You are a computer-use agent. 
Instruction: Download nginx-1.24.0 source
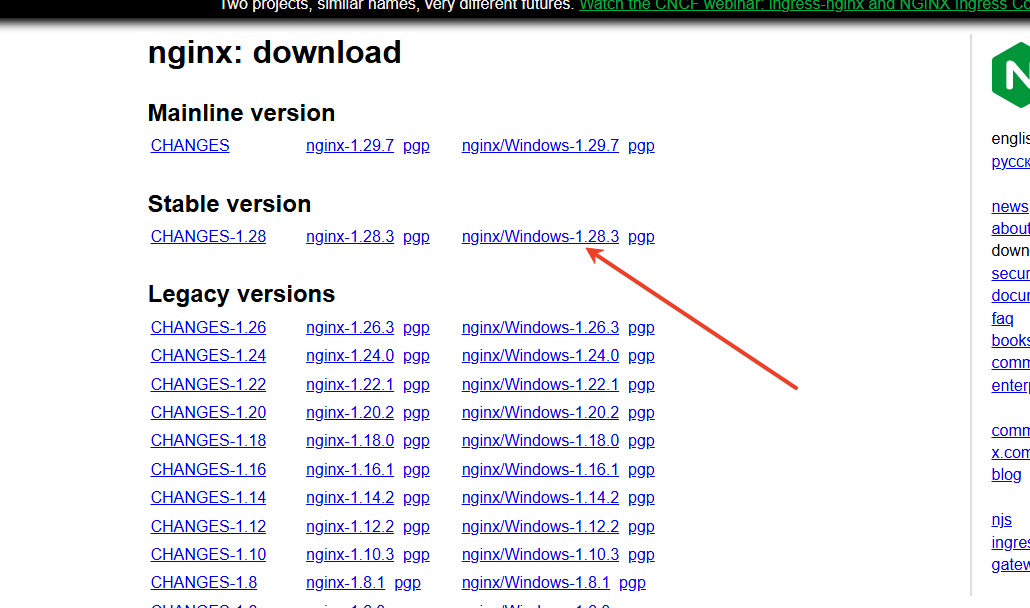click(349, 355)
